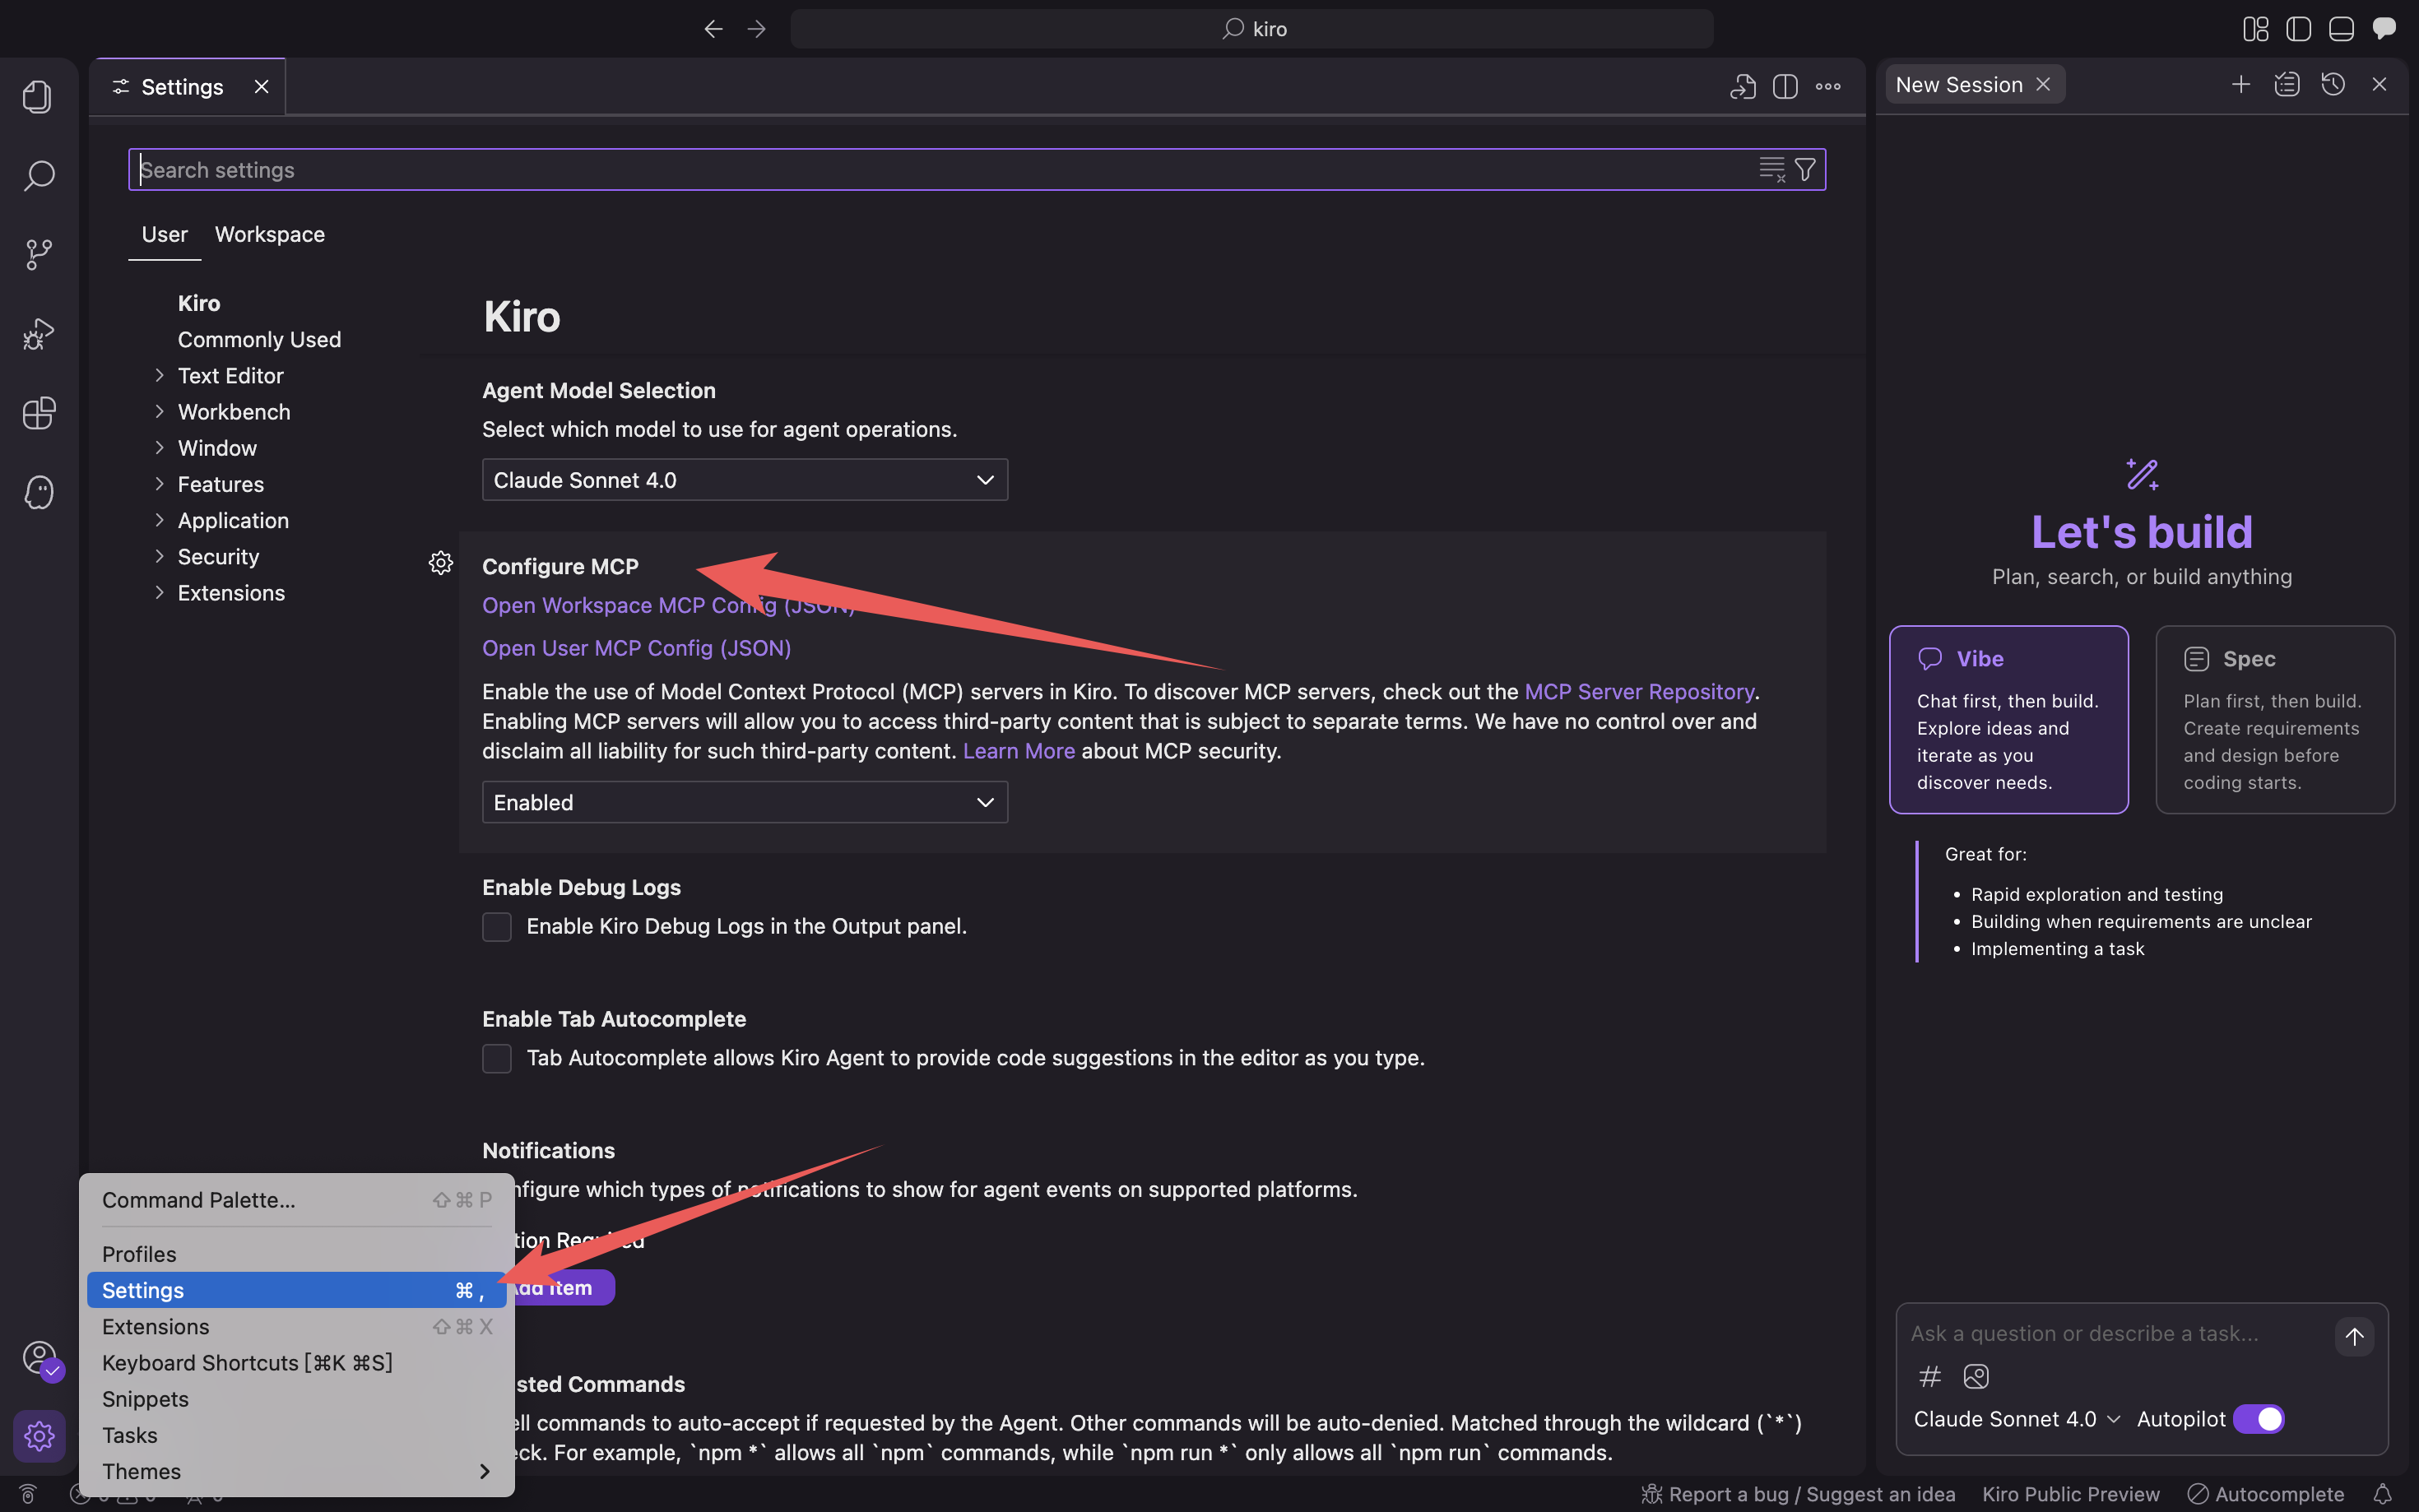Click the MCP Server Repository link
Screen dimensions: 2419x1512
(x=1638, y=692)
